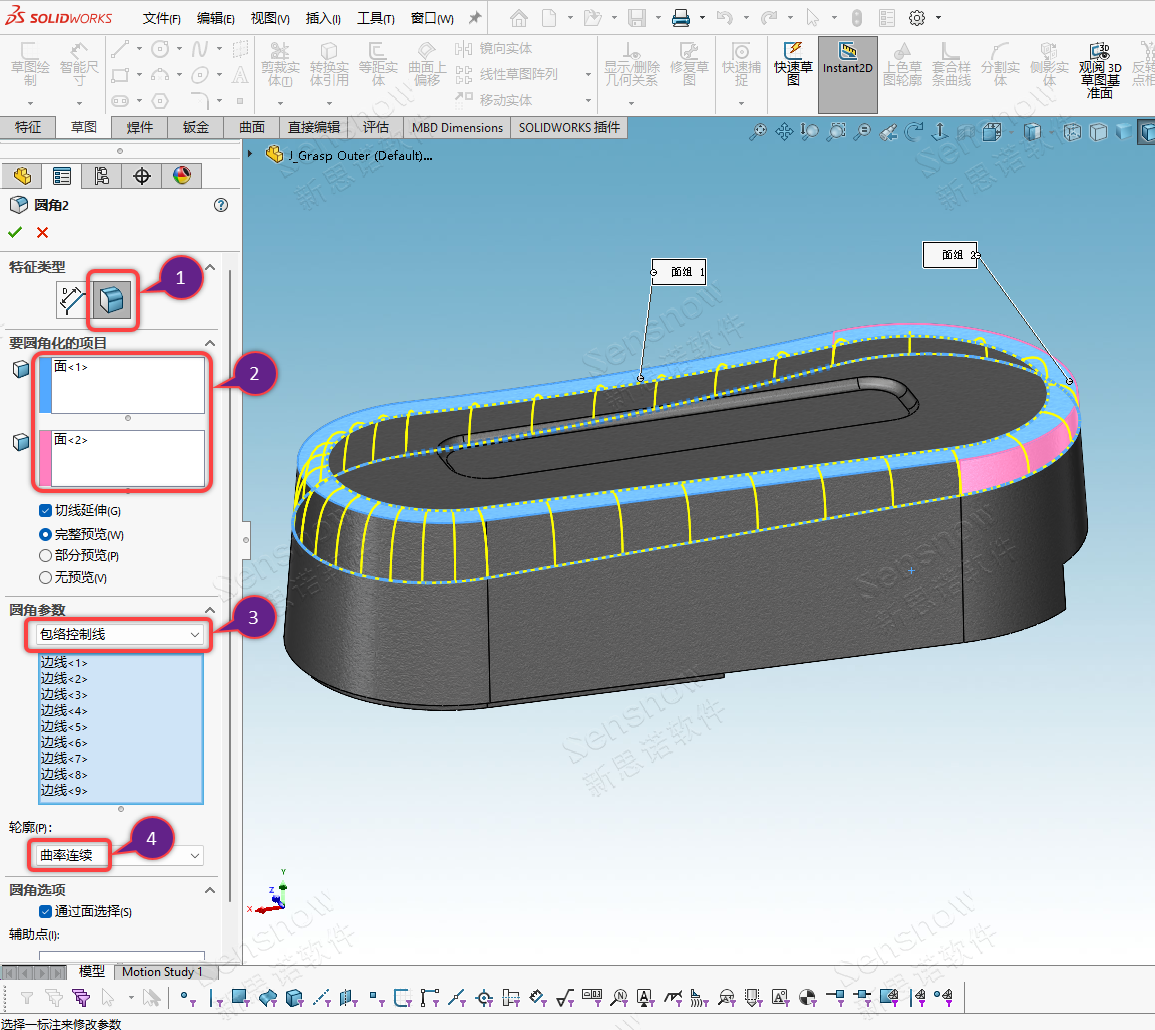Click the print icon in top toolbar
Image resolution: width=1155 pixels, height=1030 pixels.
click(x=681, y=18)
